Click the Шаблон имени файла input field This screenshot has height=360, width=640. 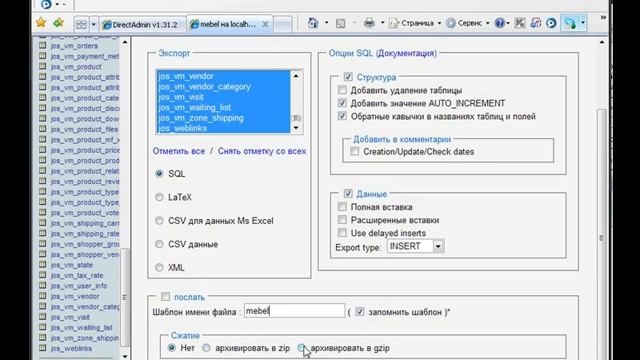click(x=294, y=311)
